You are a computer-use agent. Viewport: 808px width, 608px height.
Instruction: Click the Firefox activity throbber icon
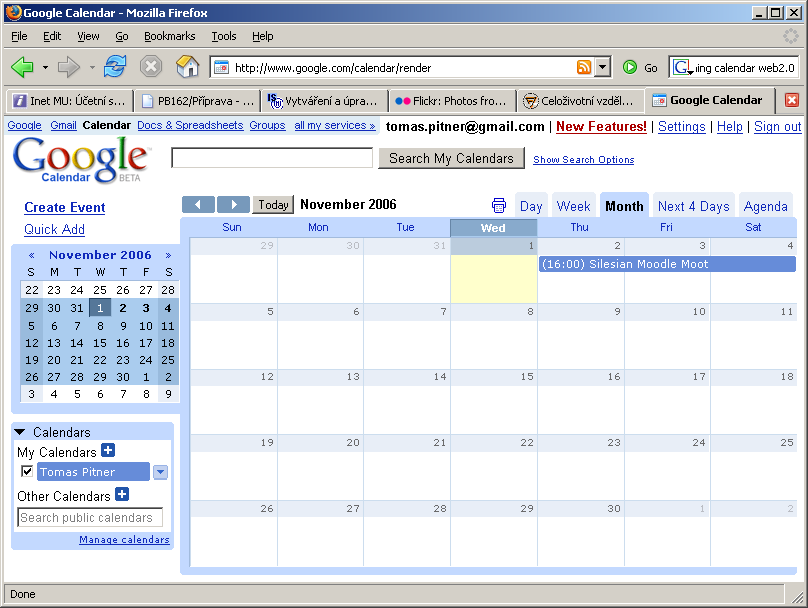(790, 36)
